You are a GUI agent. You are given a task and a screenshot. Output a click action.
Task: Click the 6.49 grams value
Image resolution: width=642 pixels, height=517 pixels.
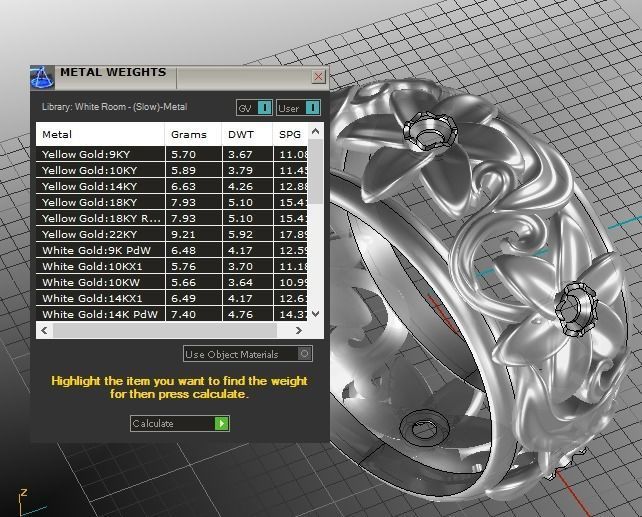click(183, 298)
